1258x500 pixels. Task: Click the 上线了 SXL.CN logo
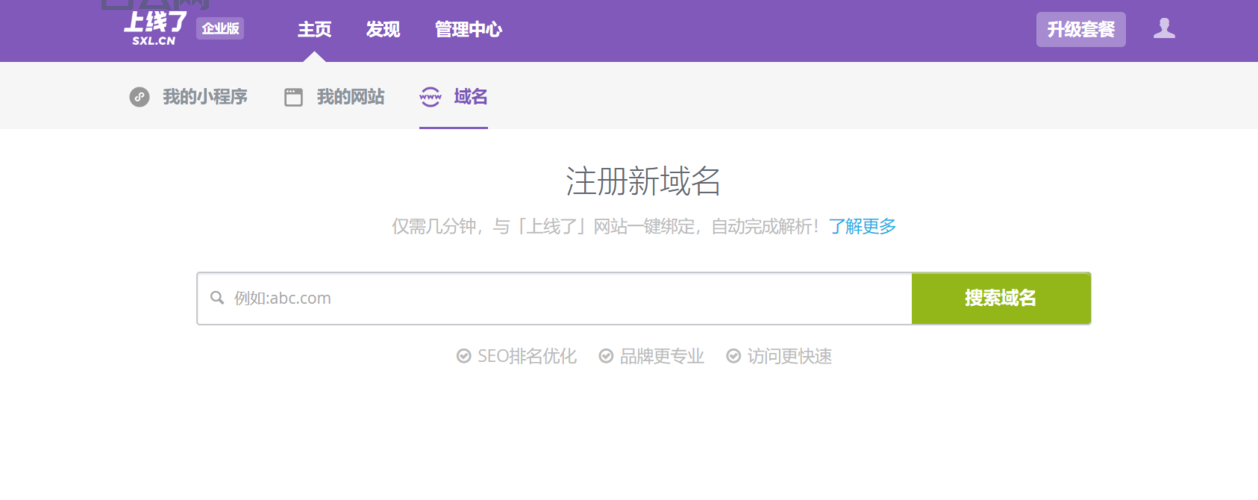coord(155,29)
